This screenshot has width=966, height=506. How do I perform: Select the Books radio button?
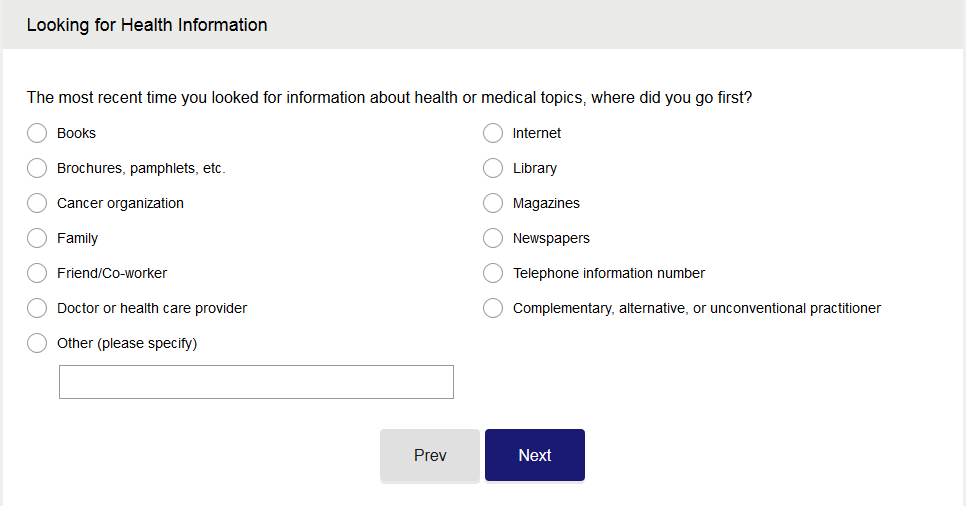point(37,133)
